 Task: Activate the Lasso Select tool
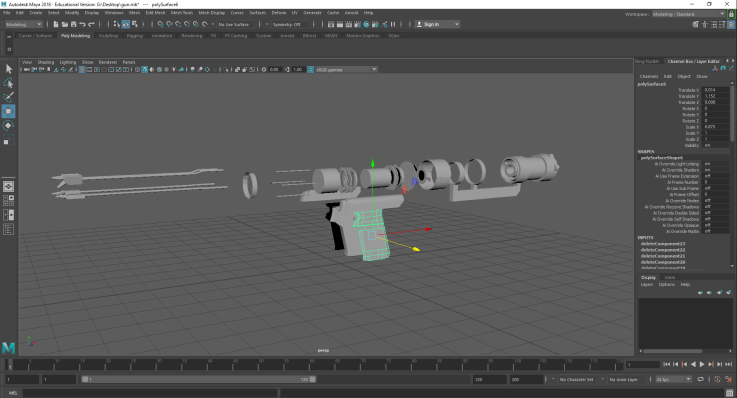click(8, 83)
